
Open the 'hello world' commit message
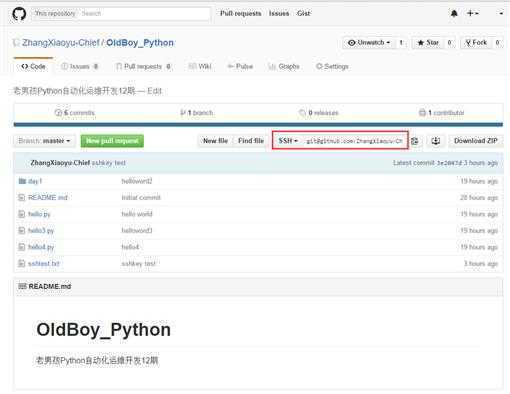coord(137,214)
